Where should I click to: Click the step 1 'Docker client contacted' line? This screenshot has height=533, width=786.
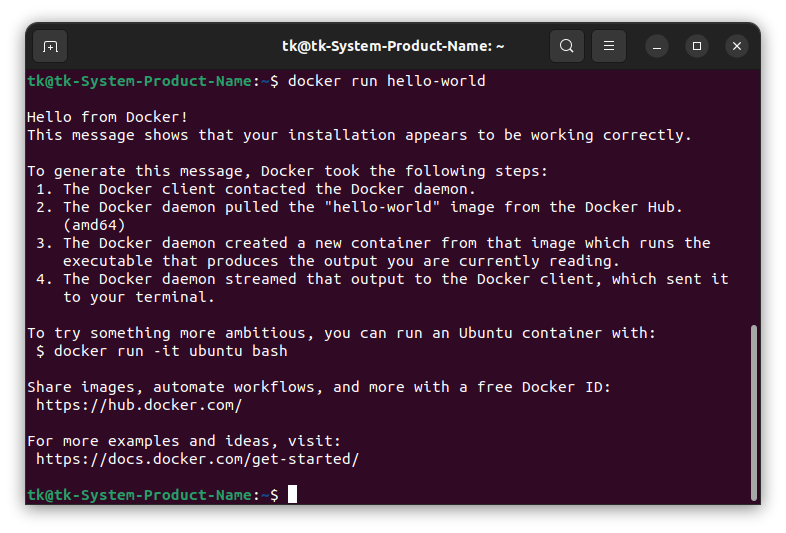click(x=270, y=189)
